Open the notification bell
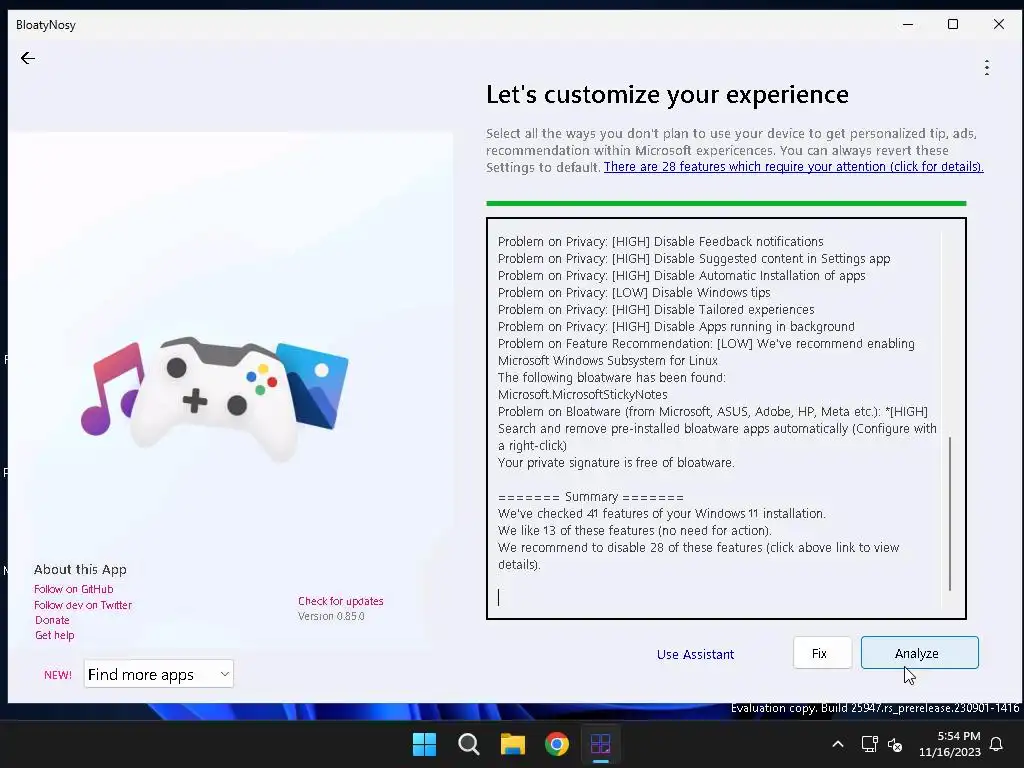 click(x=996, y=744)
